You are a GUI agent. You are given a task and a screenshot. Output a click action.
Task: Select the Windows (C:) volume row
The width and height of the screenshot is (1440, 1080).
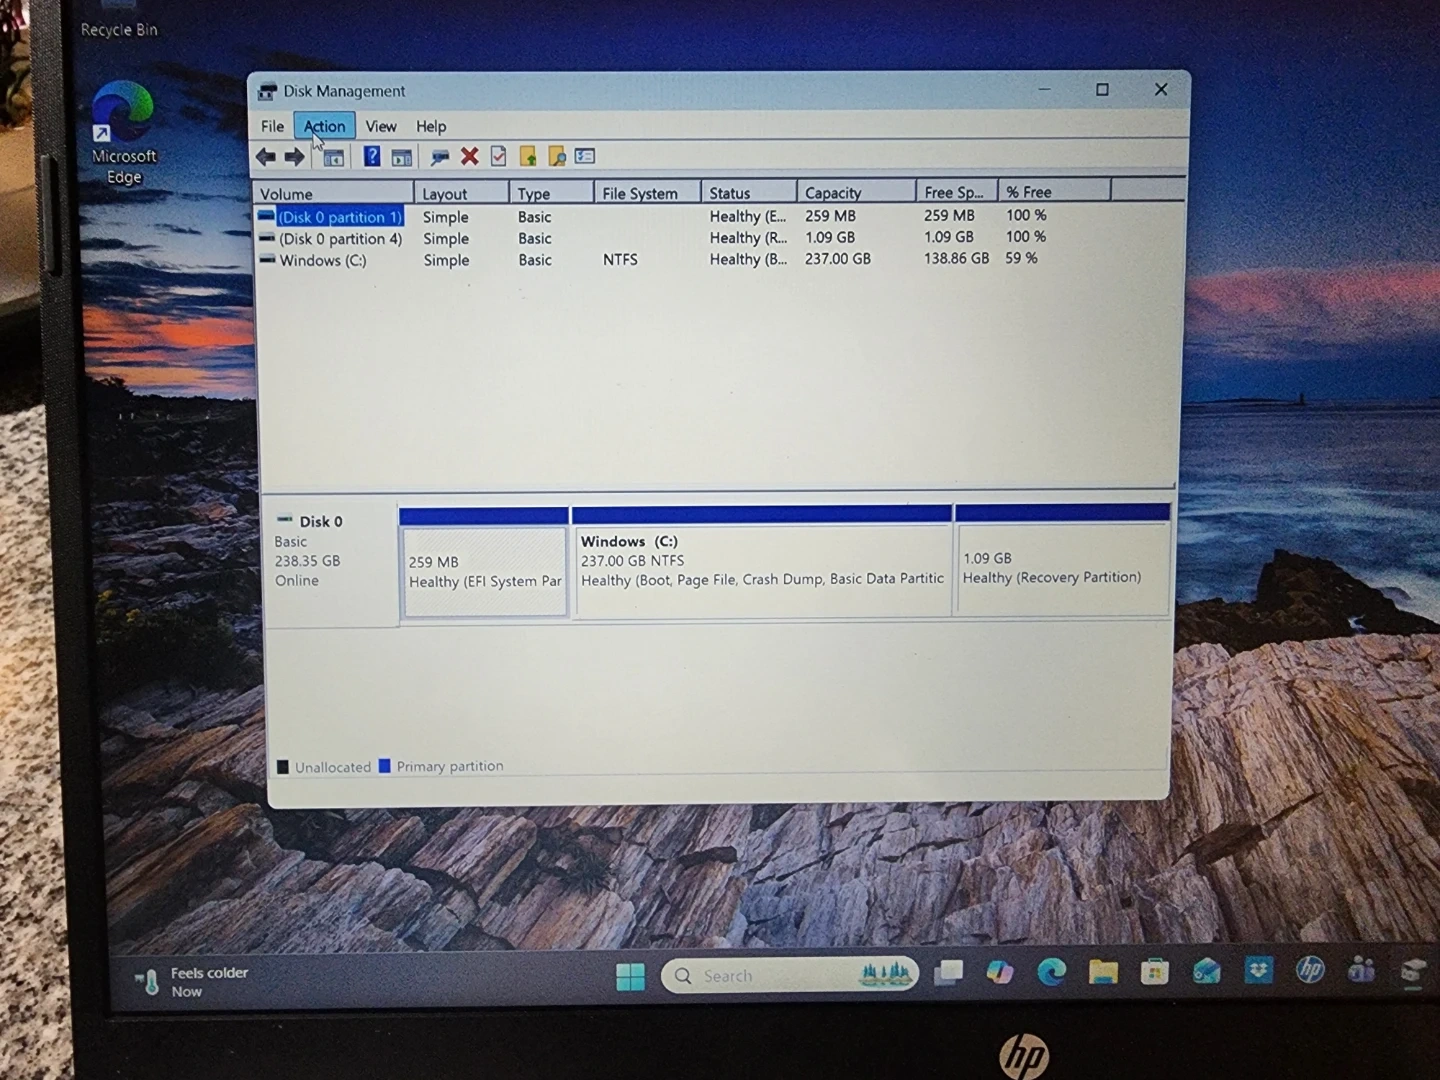(x=323, y=260)
